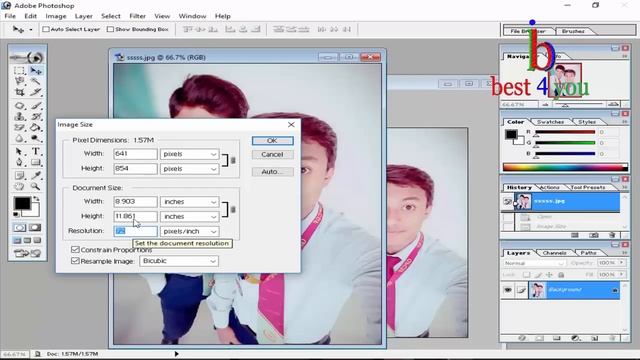Viewport: 640px width, 360px height.
Task: Select the Slice tool
Action: tap(36, 92)
